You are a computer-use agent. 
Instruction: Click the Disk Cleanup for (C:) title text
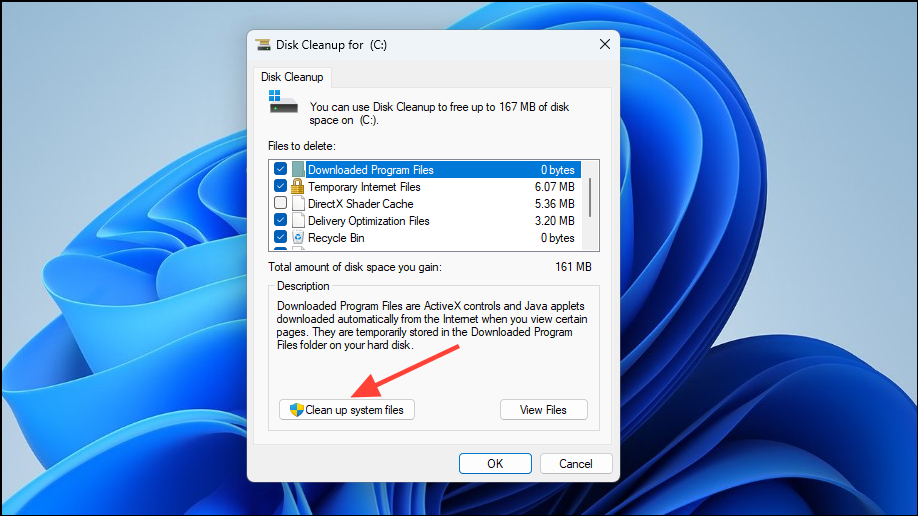(x=331, y=45)
